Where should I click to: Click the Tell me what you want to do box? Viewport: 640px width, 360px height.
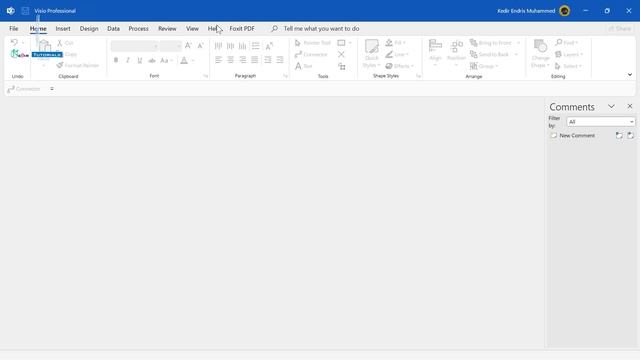pos(321,29)
